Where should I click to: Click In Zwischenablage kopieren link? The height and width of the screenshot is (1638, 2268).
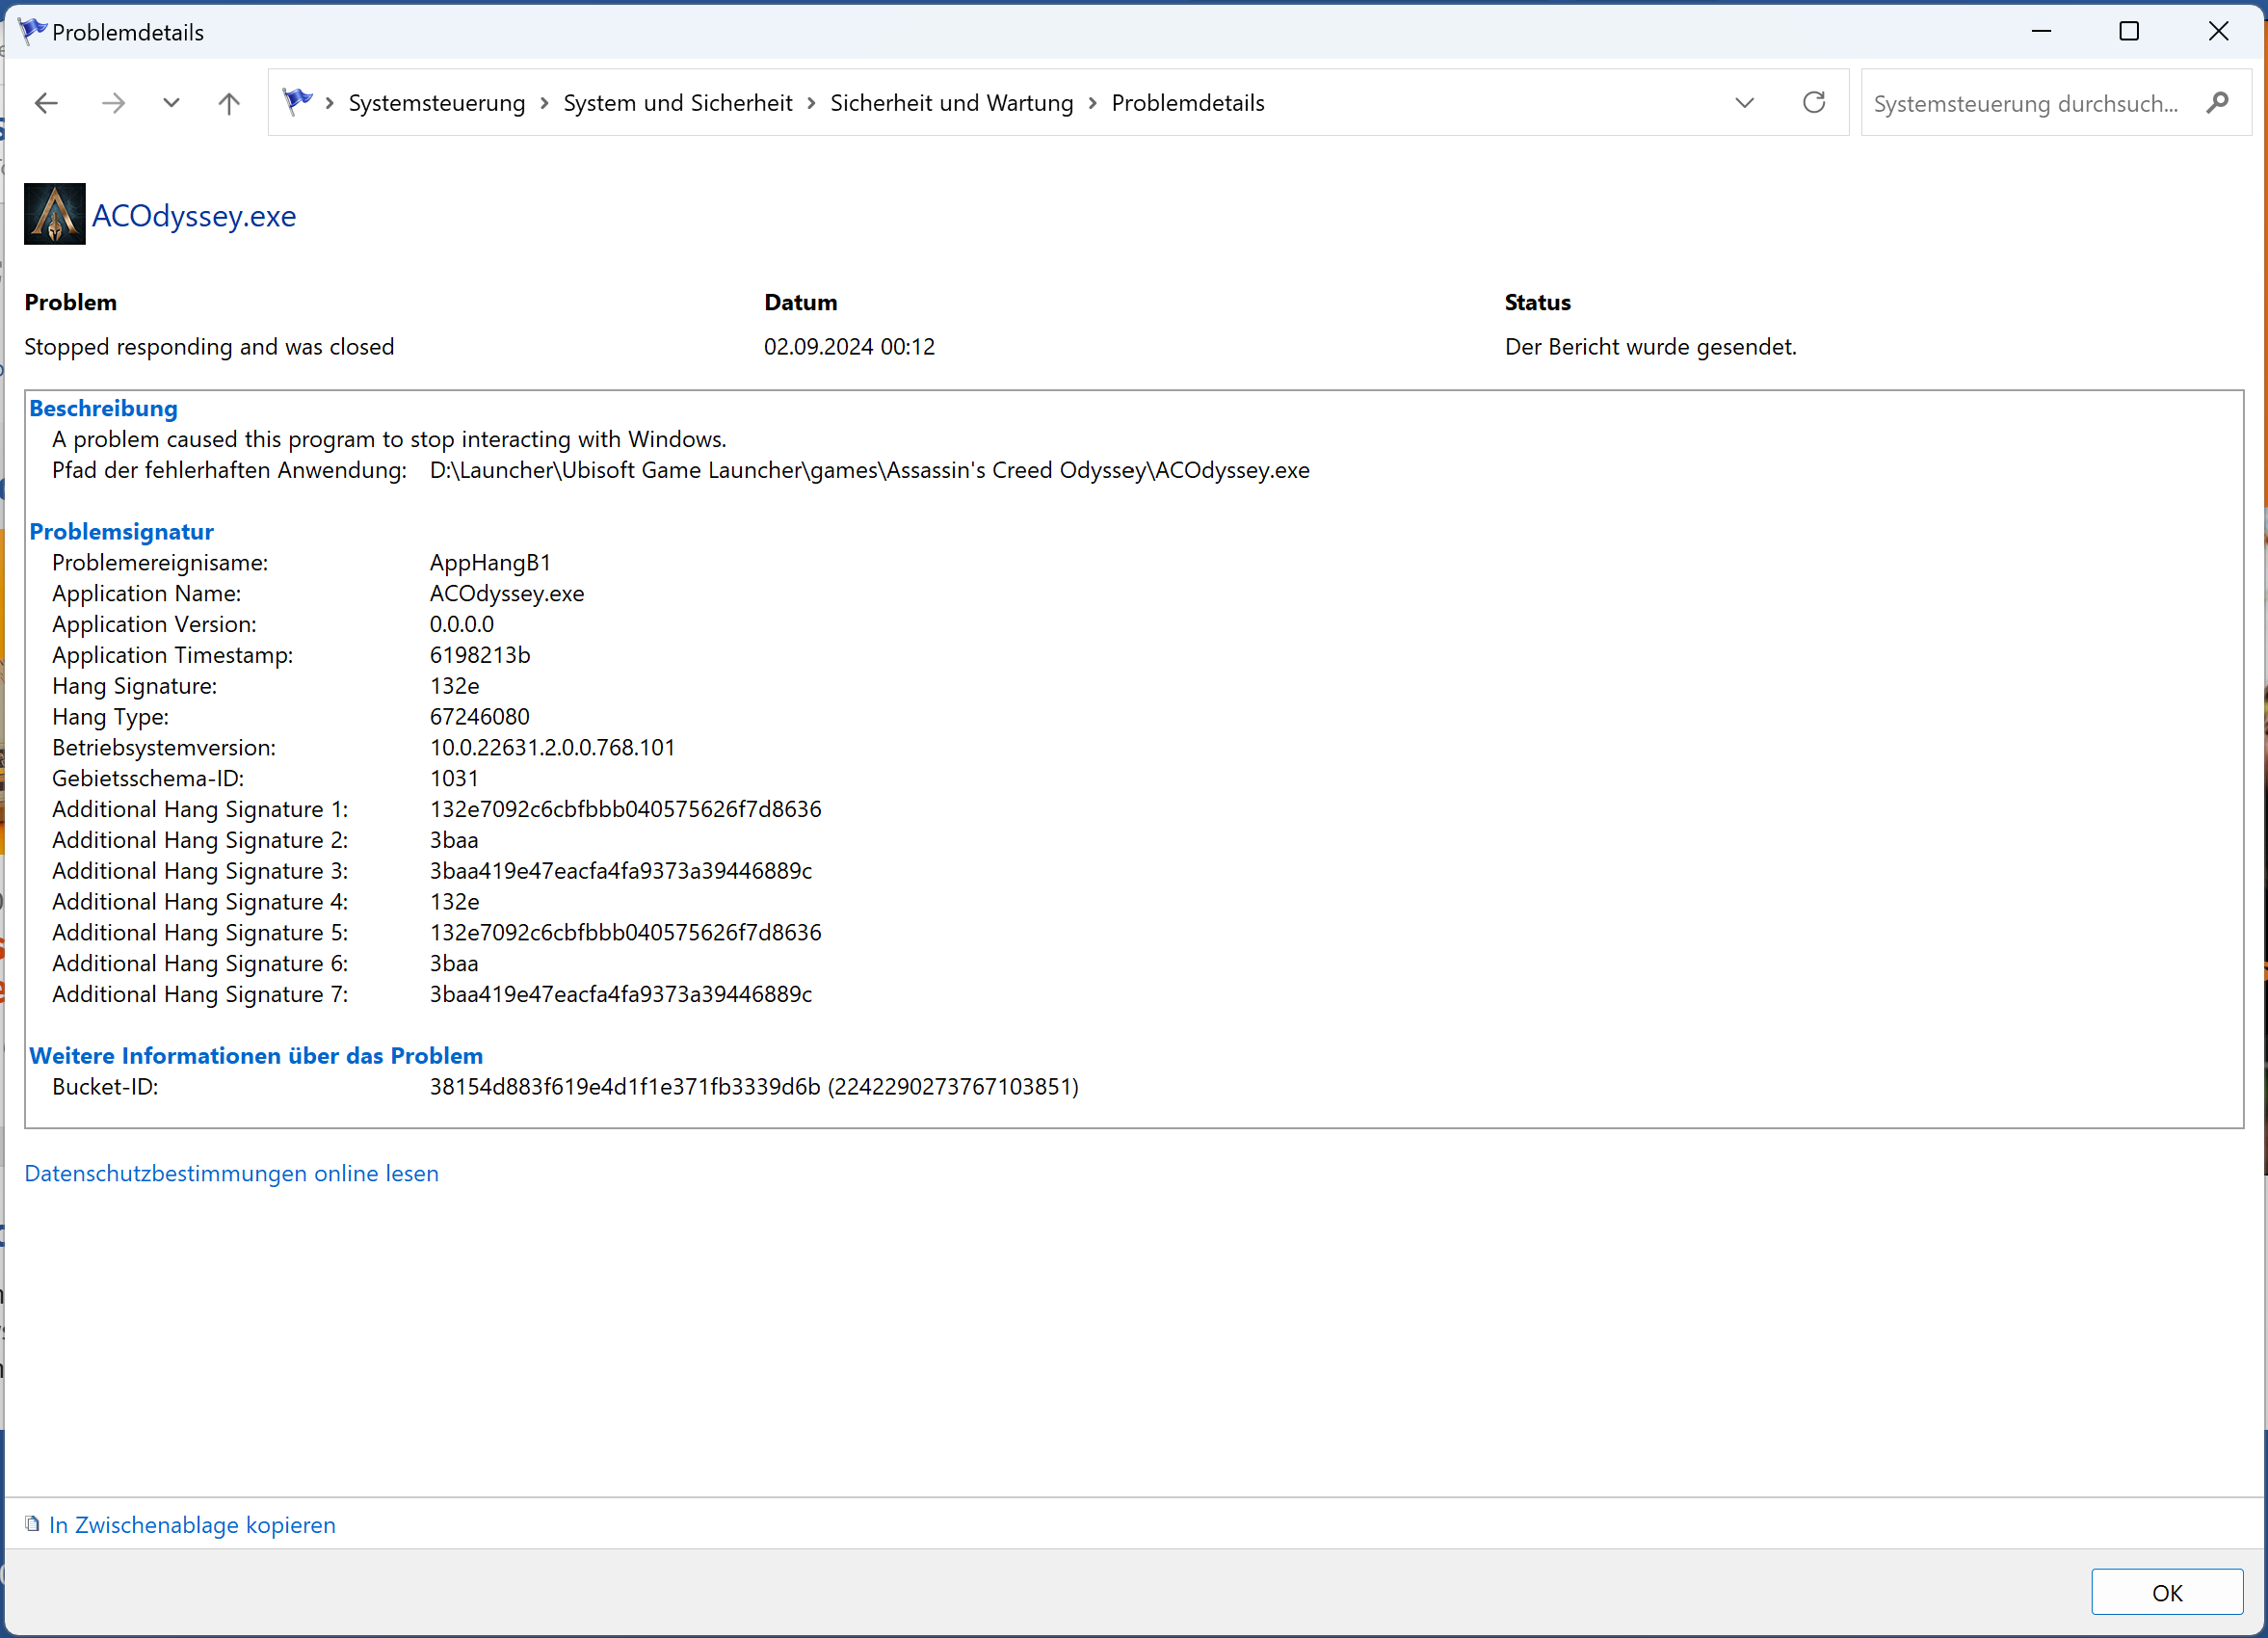(x=192, y=1525)
